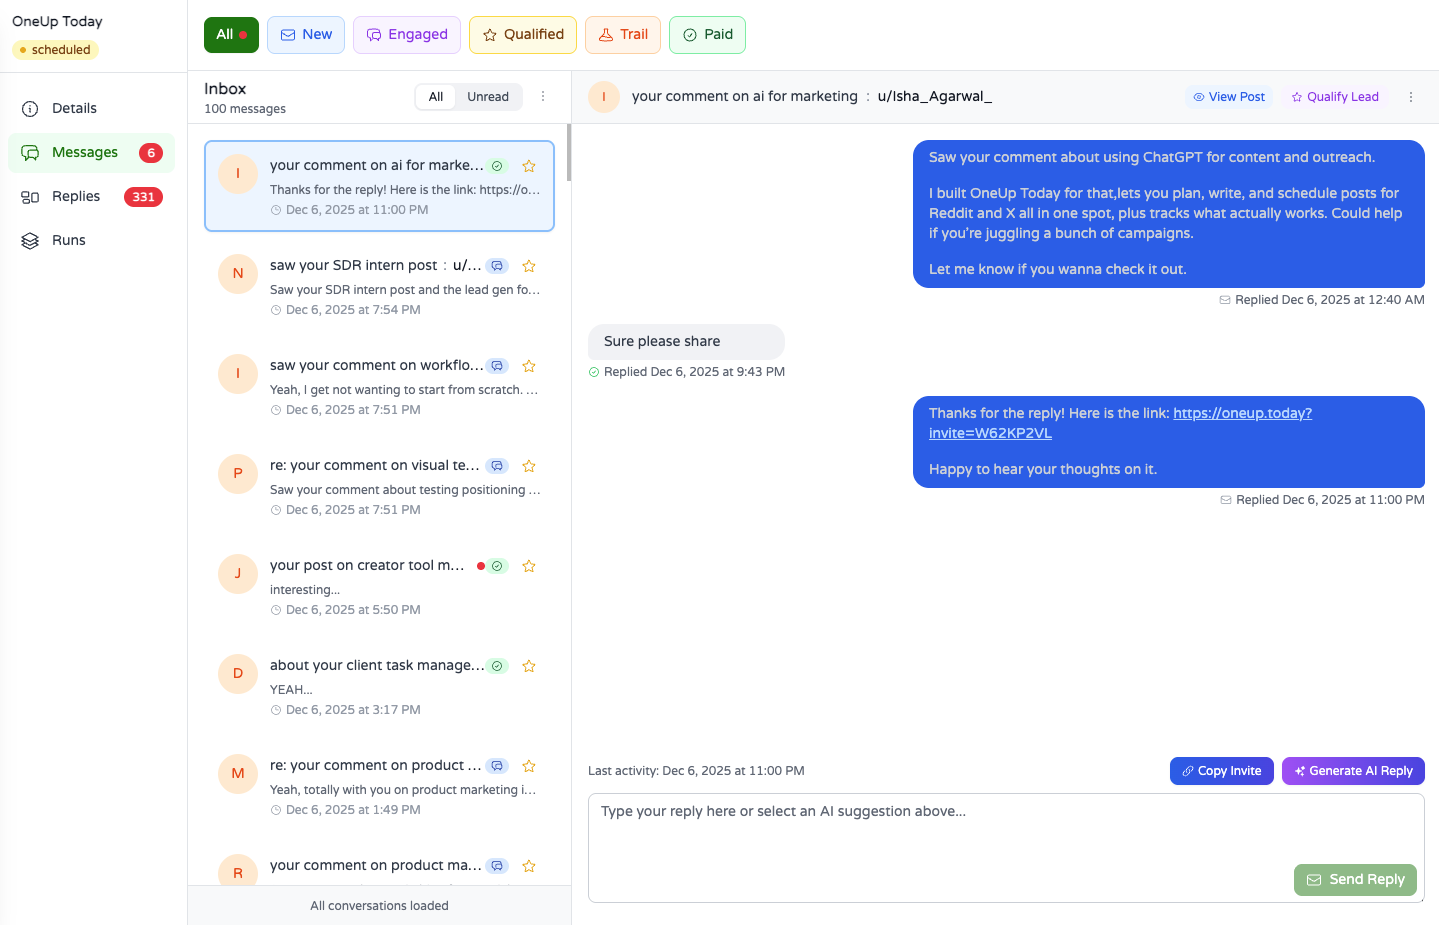Star the 'your comment on ai for marke...' conversation
The image size is (1439, 925).
(529, 166)
